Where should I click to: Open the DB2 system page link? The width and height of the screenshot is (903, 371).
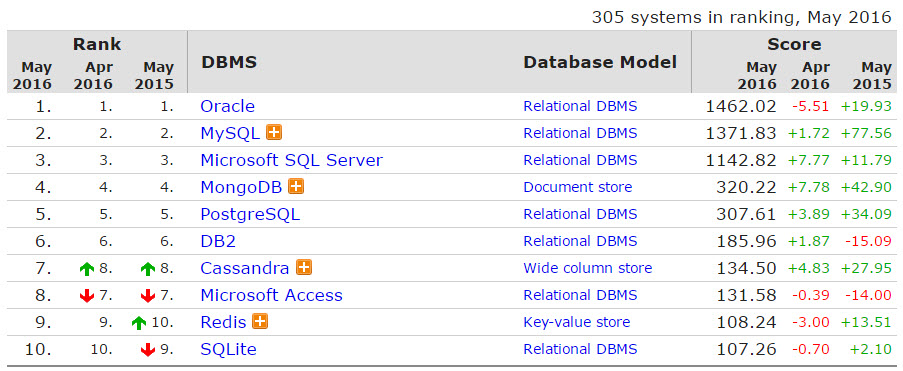pos(218,241)
